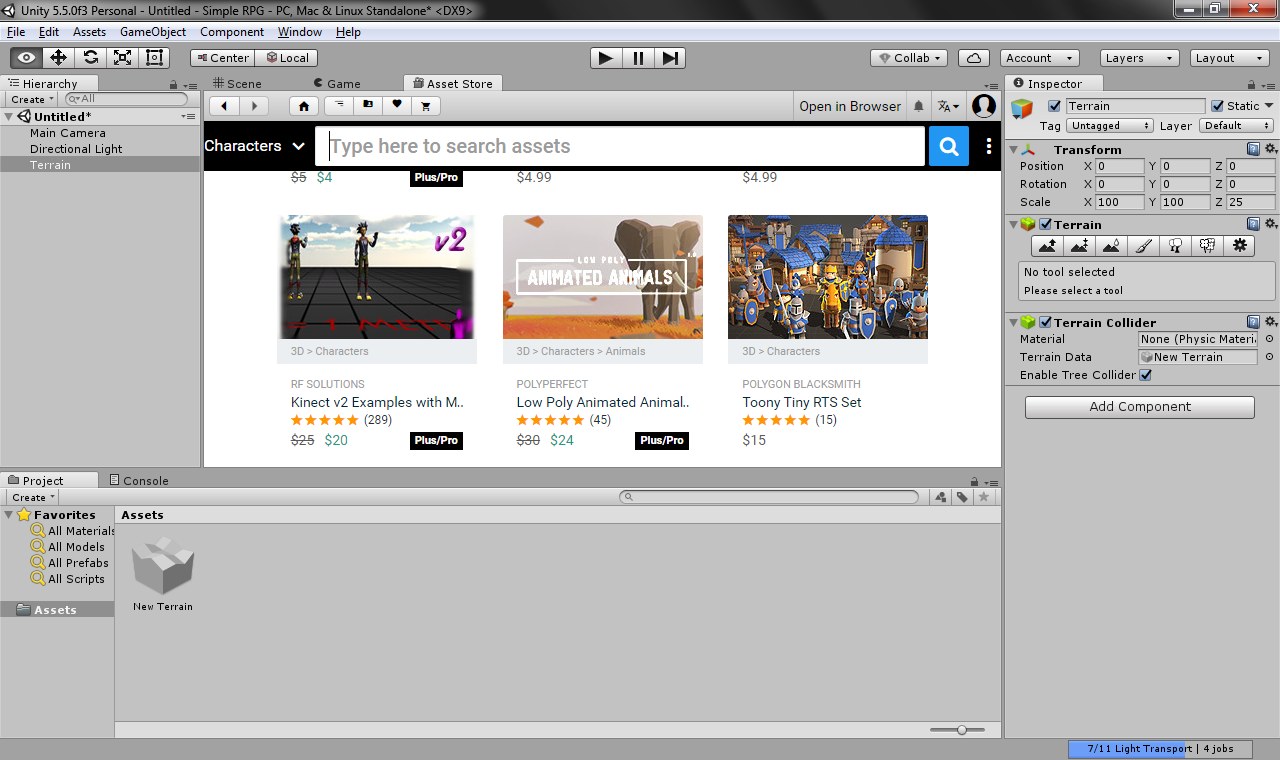1280x760 pixels.
Task: Select the Paint Details terrain tool
Action: 1208,245
